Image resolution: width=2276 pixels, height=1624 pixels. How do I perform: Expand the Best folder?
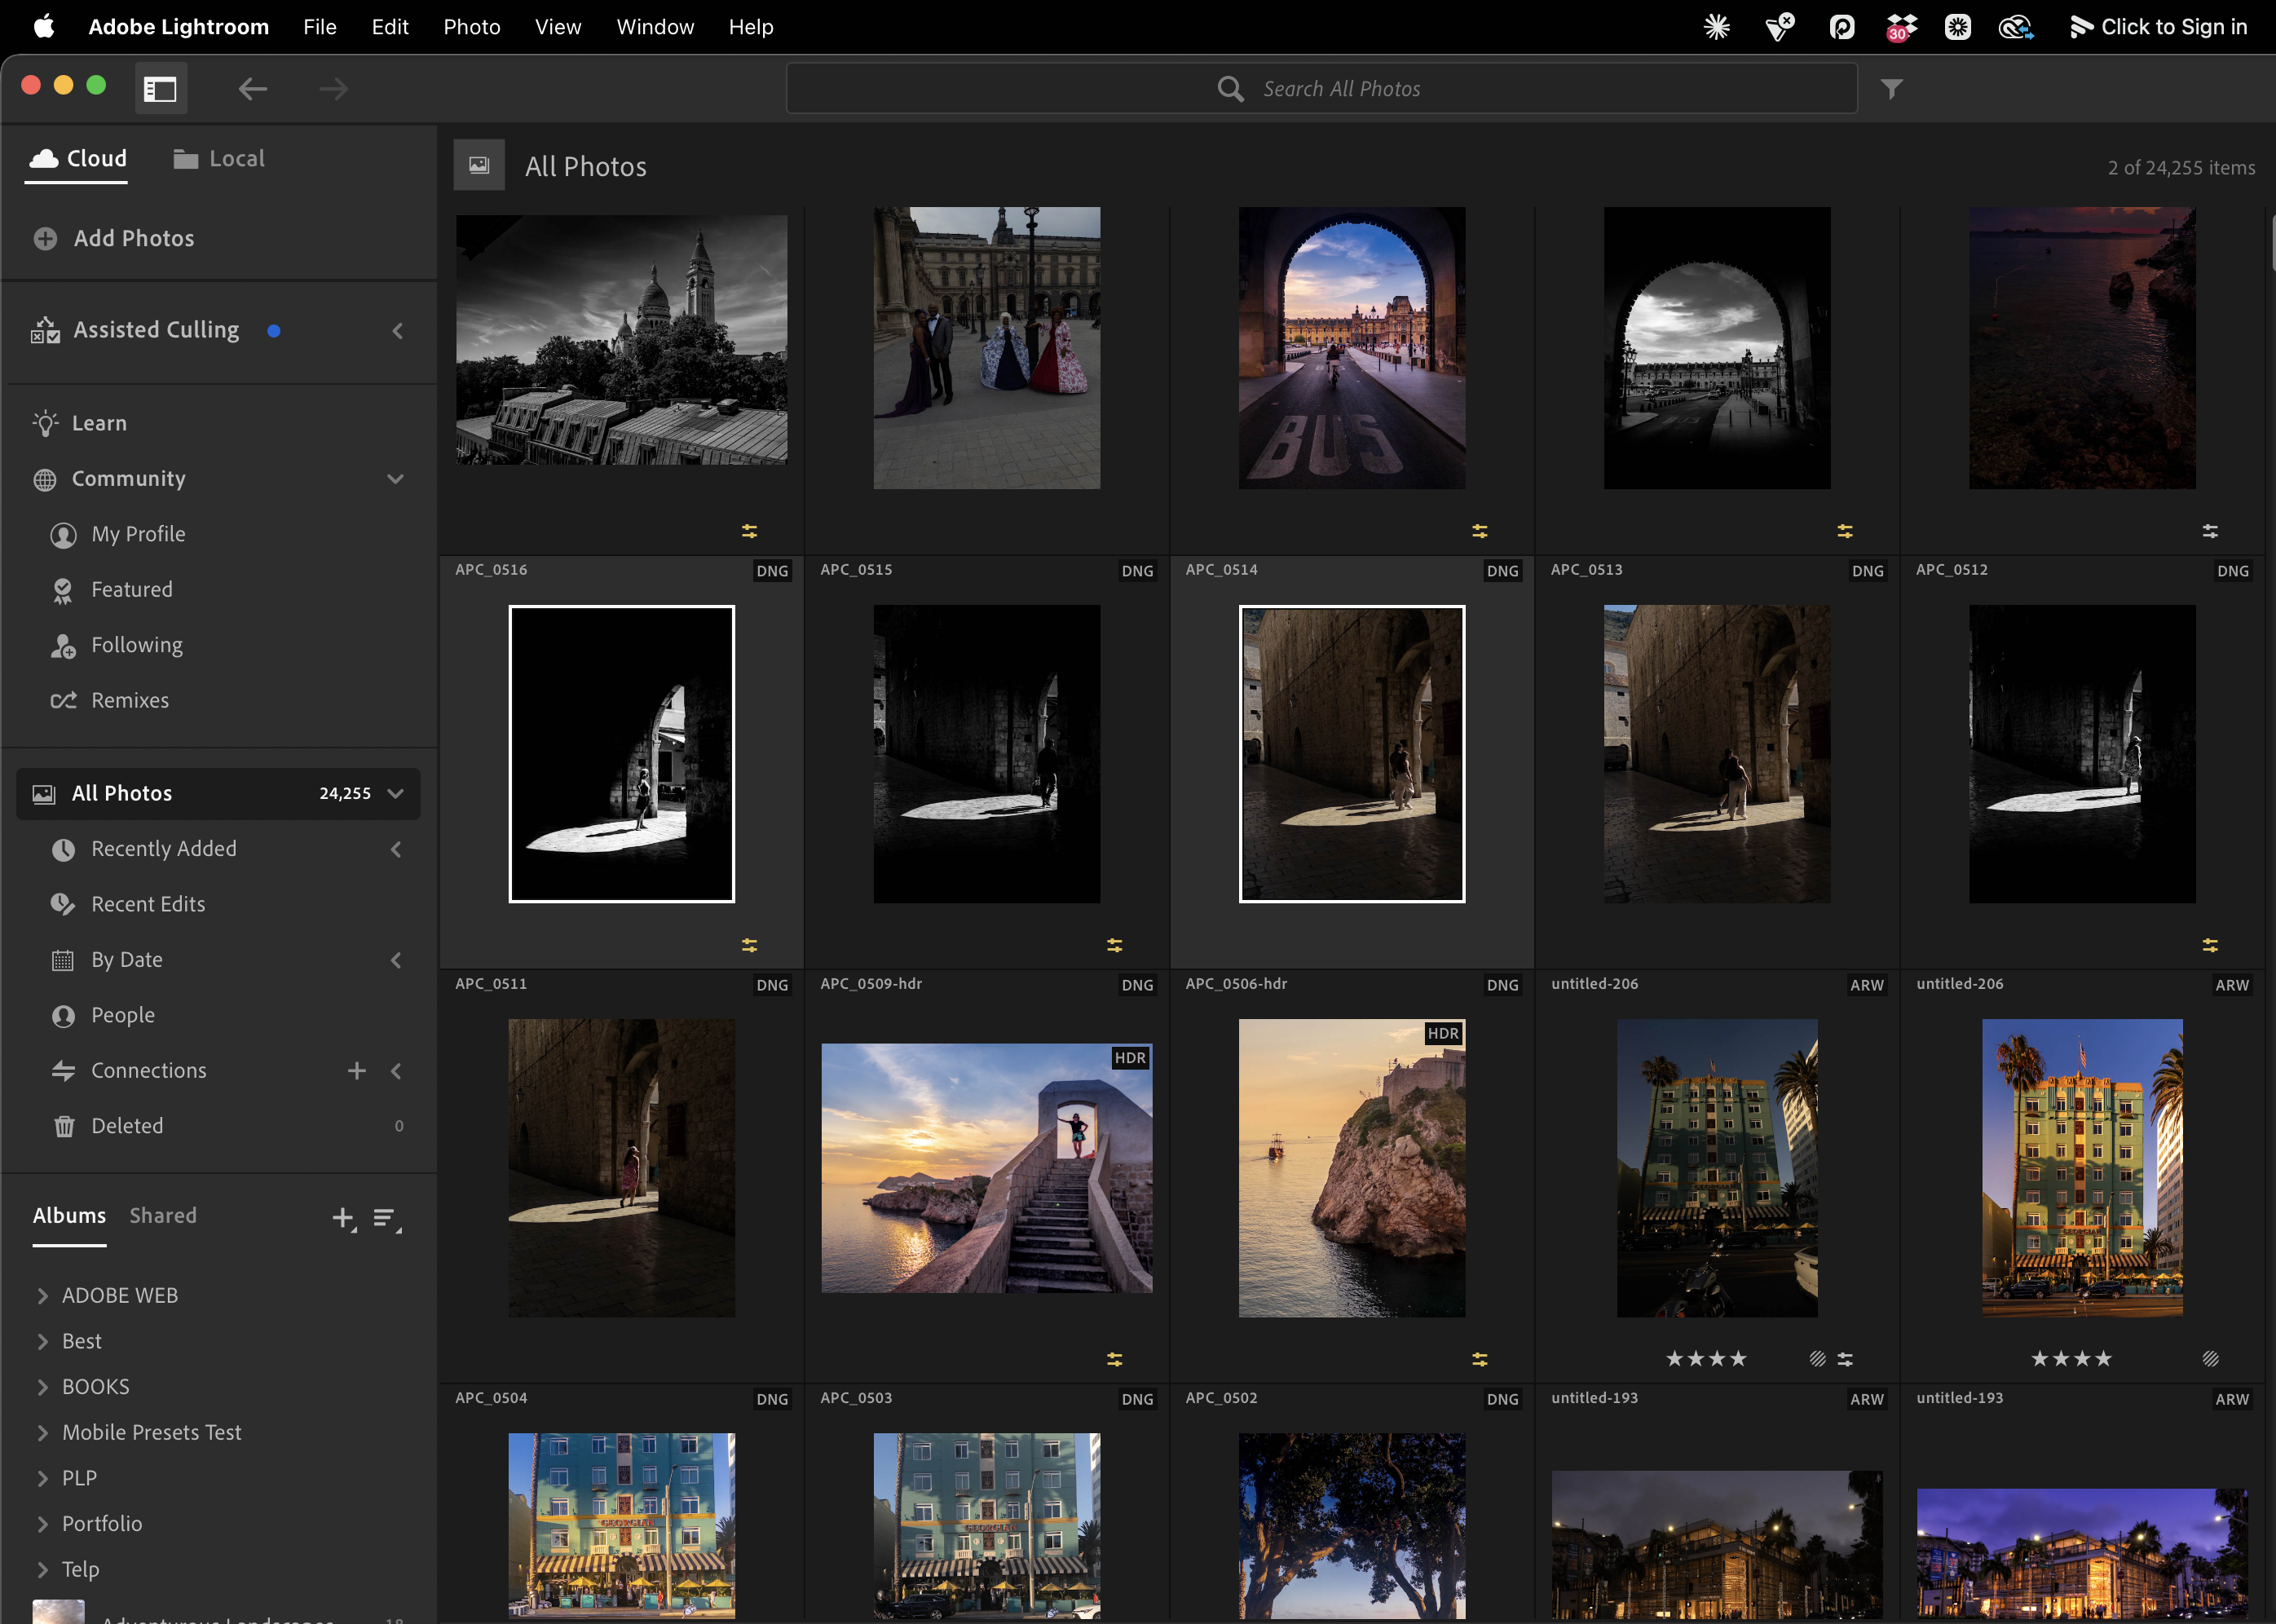click(42, 1342)
